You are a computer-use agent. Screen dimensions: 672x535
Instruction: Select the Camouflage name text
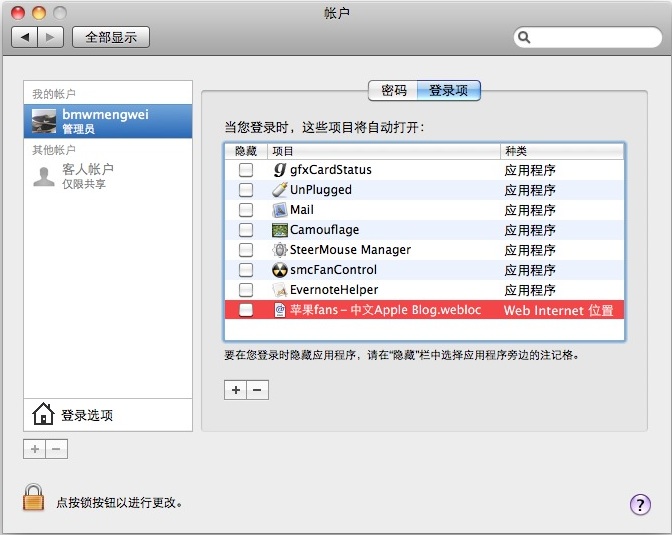coord(324,230)
